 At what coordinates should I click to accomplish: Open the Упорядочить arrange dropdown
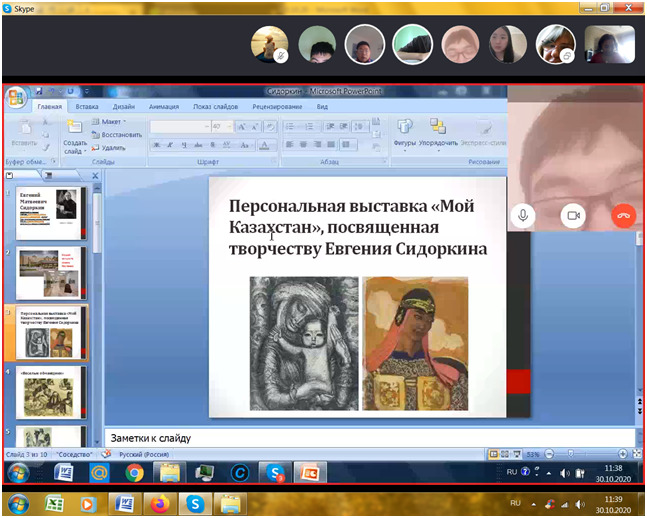click(x=438, y=131)
